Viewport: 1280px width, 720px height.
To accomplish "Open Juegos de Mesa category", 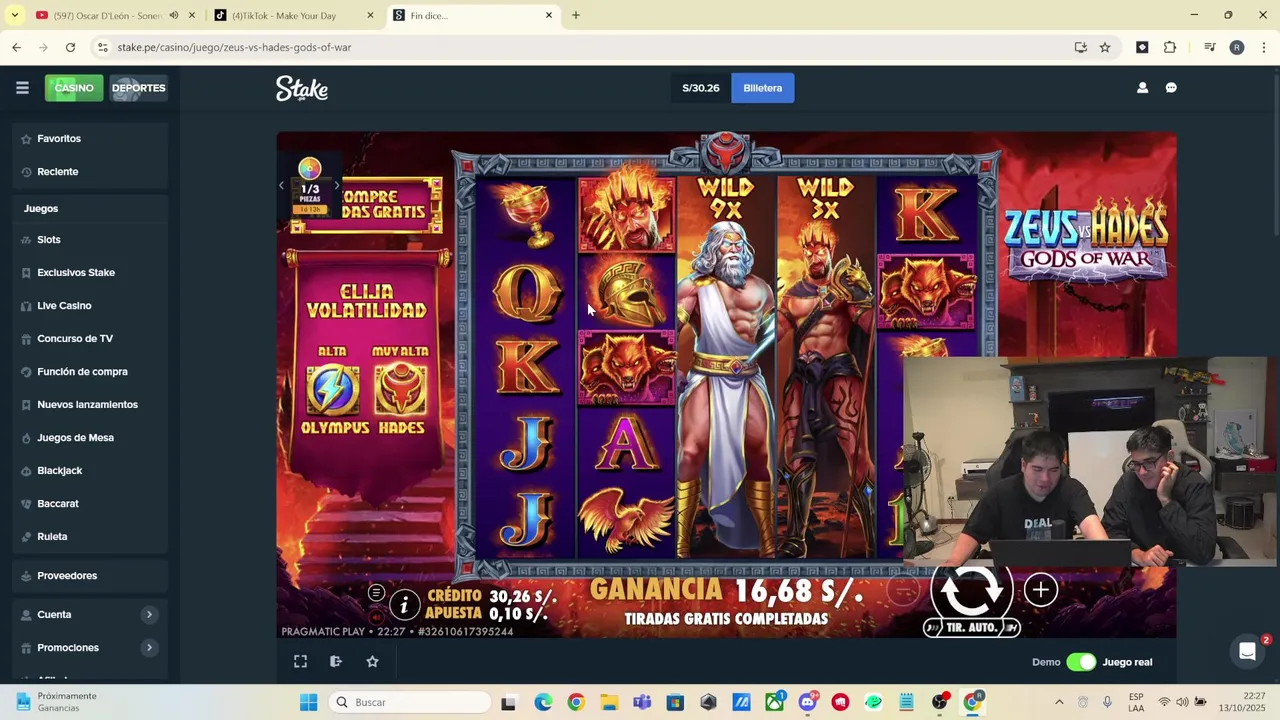I will (90, 438).
